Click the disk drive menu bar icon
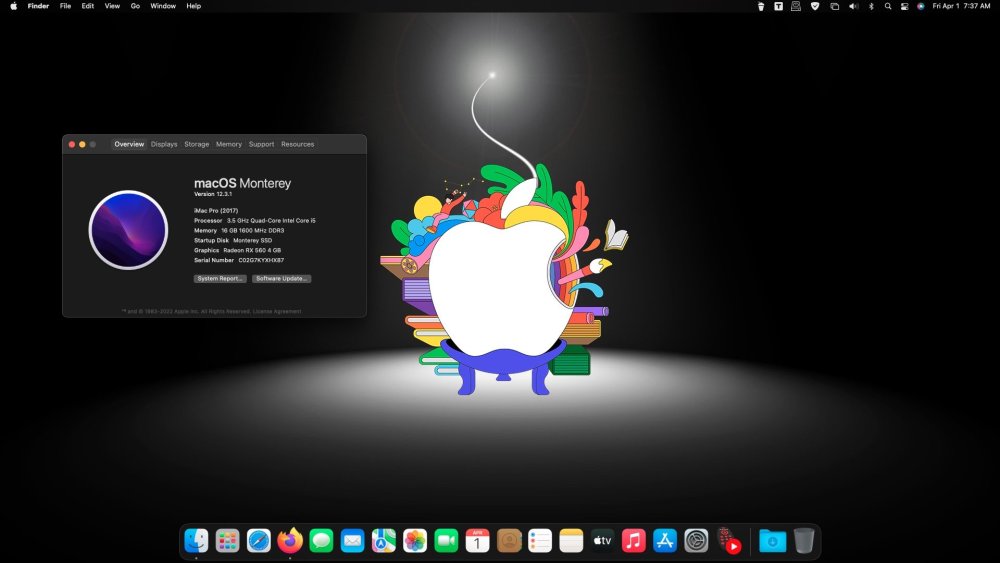Screen dimensions: 1000x563 [x=796, y=6]
